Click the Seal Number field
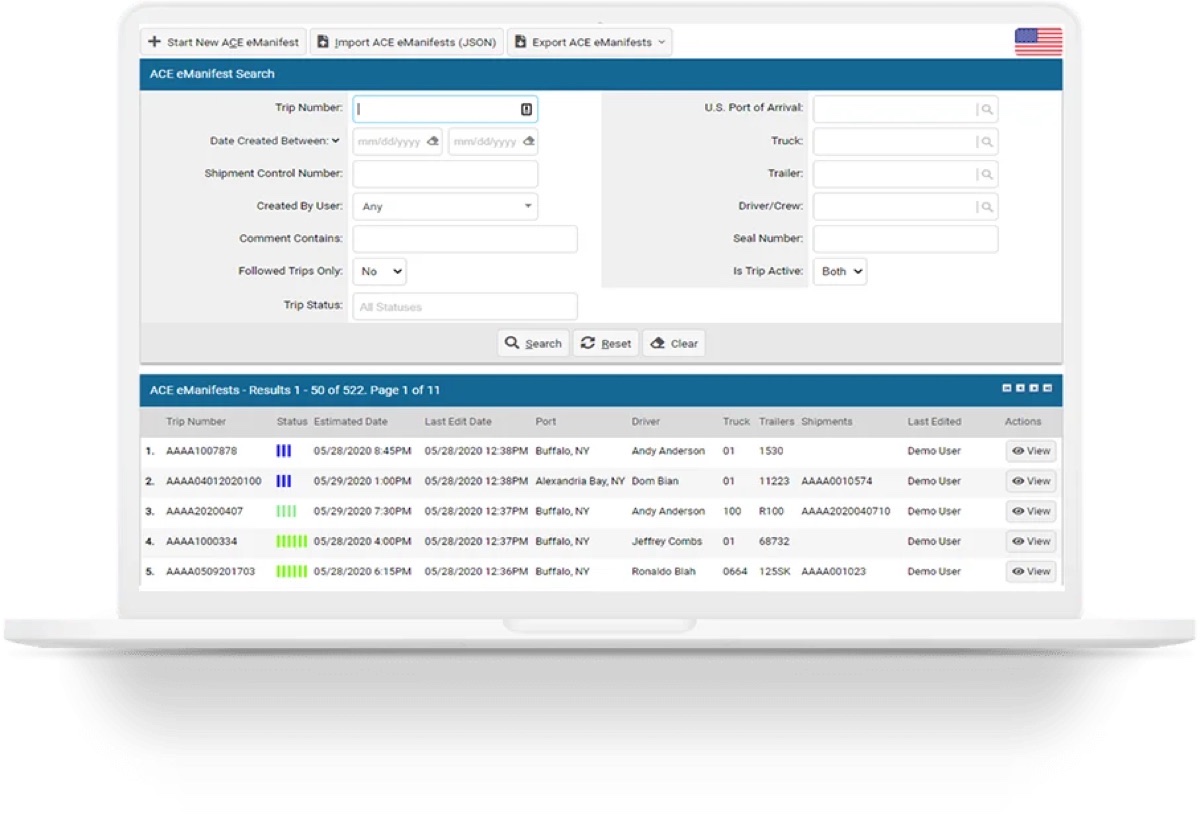Image resolution: width=1200 pixels, height=824 pixels. tap(905, 239)
